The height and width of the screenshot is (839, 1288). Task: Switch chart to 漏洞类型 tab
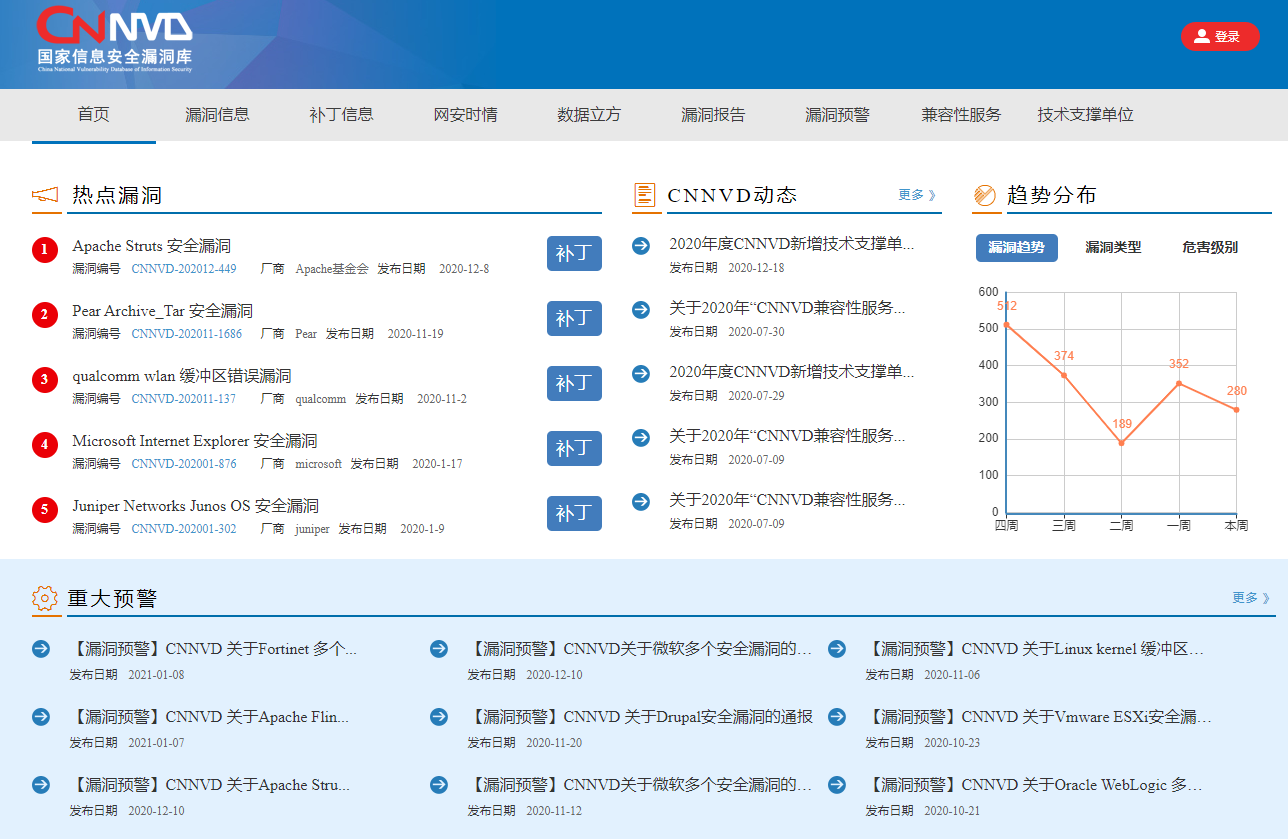point(1113,248)
